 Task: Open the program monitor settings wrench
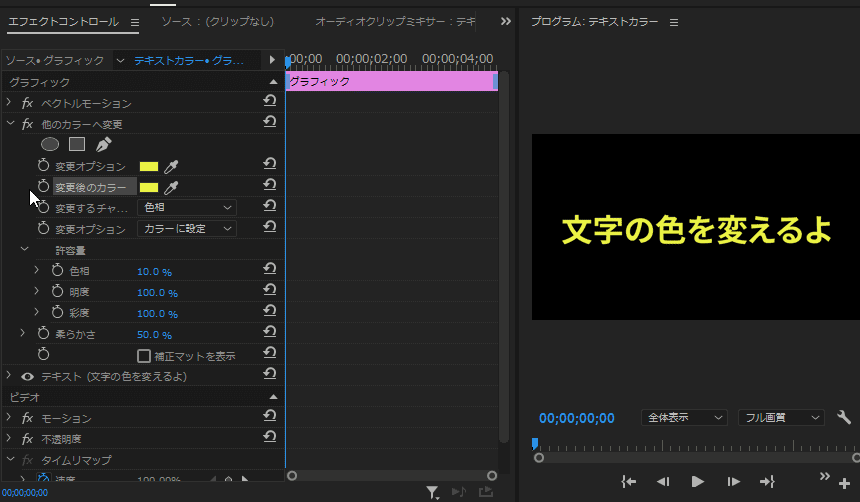[x=844, y=418]
